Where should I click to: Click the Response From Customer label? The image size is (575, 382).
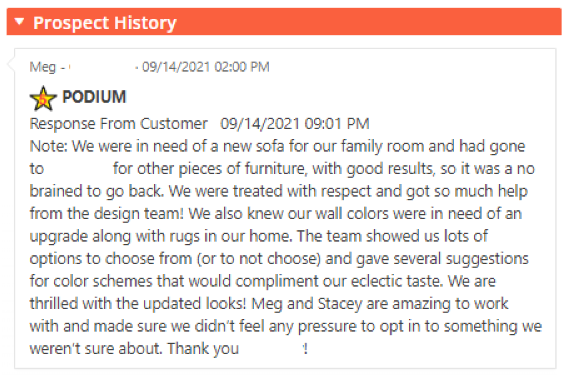(x=118, y=124)
